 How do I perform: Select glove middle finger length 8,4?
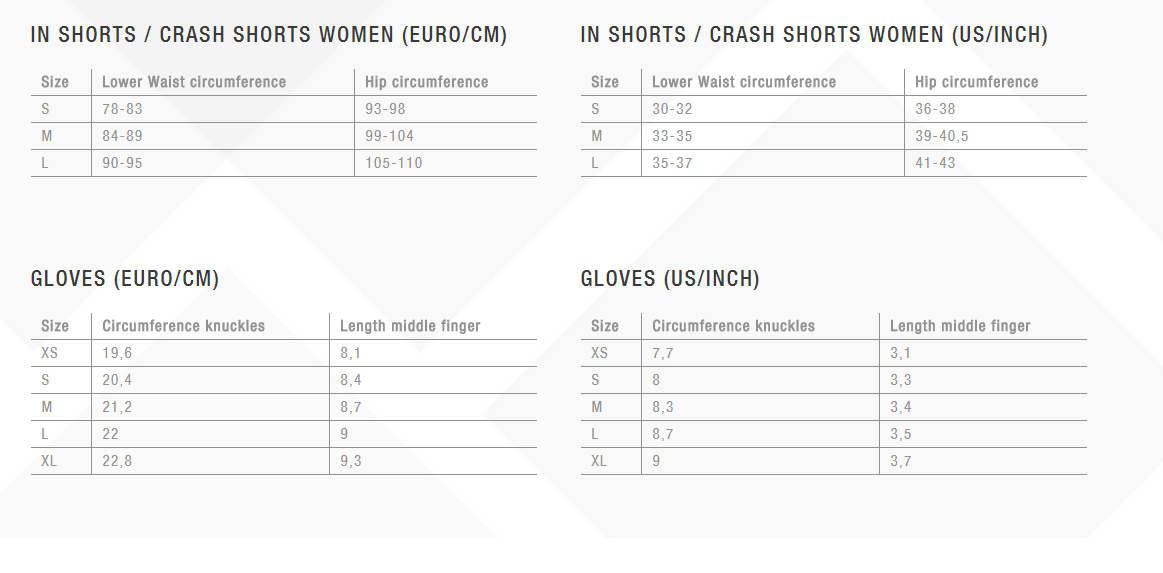351,380
